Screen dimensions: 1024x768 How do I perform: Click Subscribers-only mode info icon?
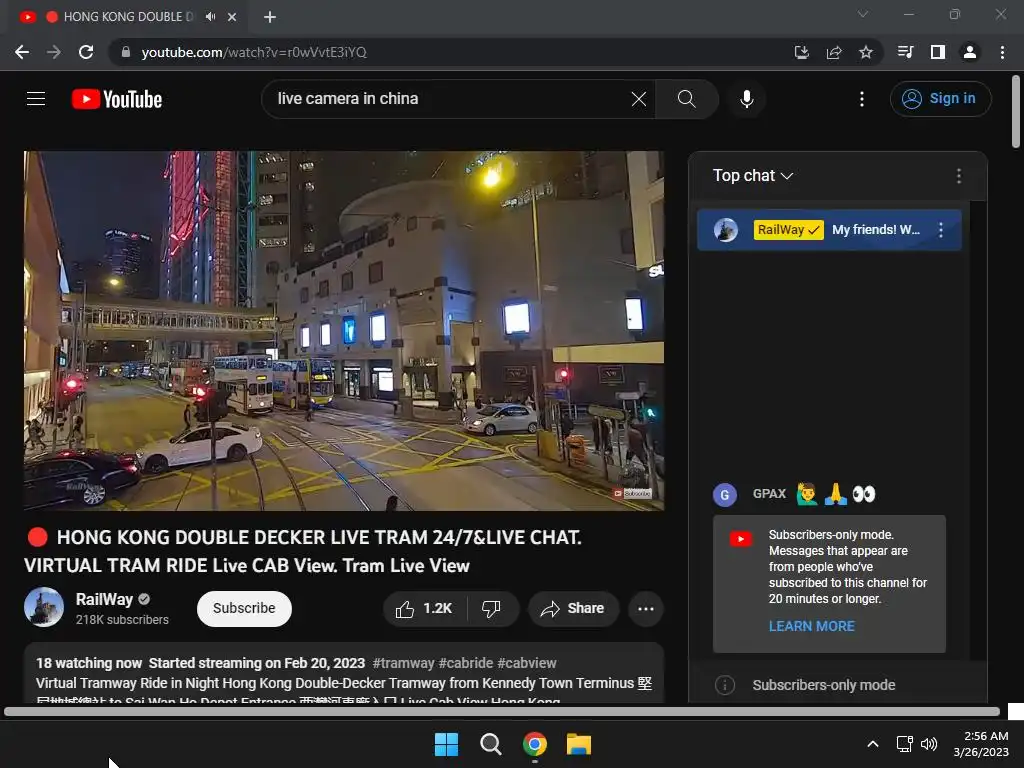coord(724,685)
